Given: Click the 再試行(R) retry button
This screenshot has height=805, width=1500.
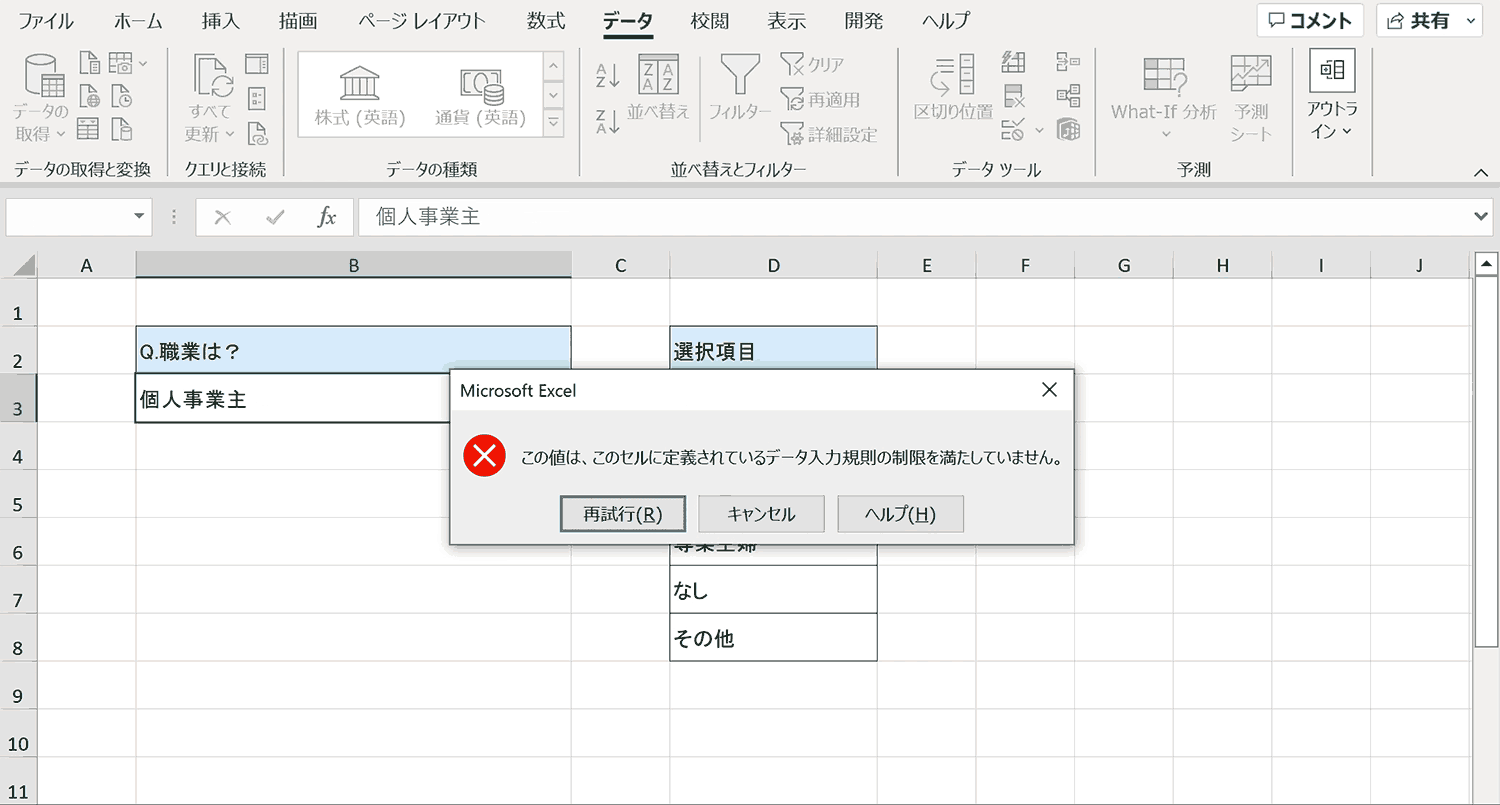Looking at the screenshot, I should click(x=623, y=514).
